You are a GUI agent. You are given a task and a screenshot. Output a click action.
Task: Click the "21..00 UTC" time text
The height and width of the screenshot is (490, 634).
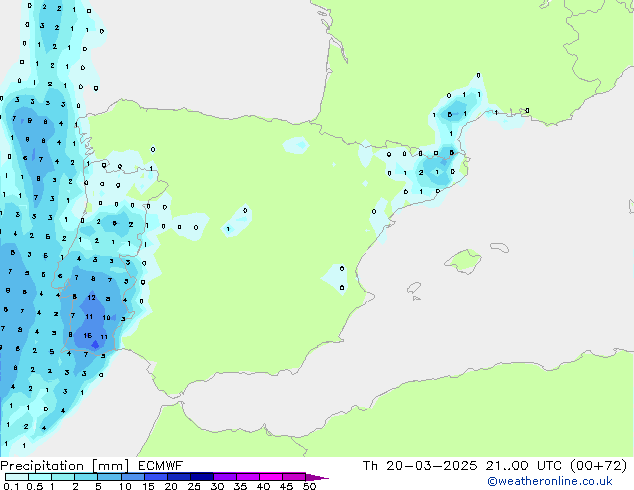tap(524, 466)
